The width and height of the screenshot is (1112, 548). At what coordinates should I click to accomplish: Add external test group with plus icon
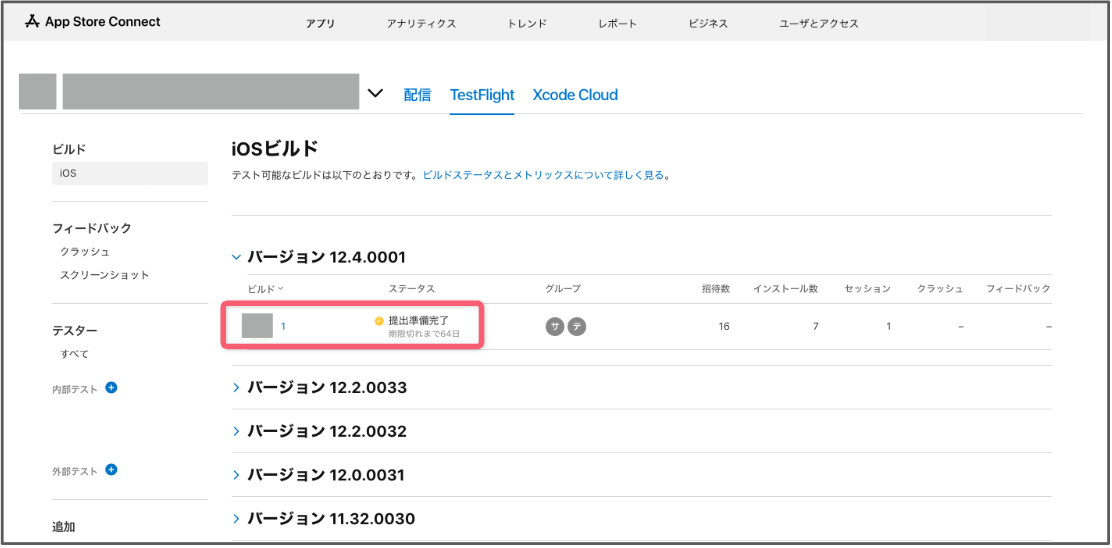click(111, 470)
